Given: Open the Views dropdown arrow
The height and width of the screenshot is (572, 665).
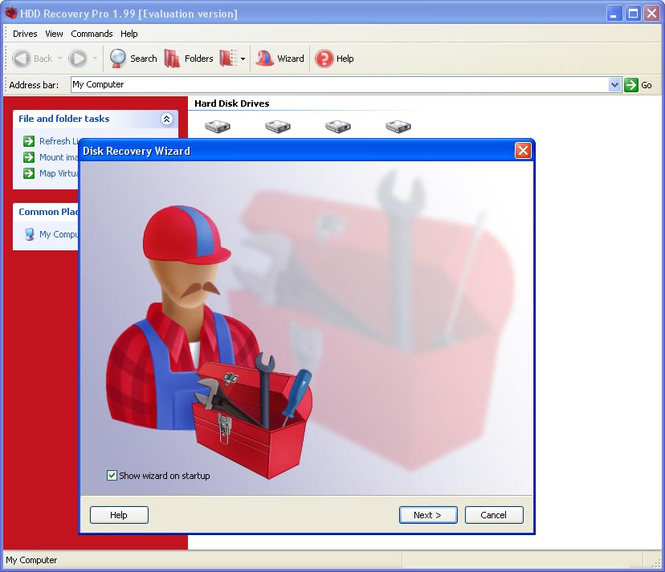Looking at the screenshot, I should (243, 59).
